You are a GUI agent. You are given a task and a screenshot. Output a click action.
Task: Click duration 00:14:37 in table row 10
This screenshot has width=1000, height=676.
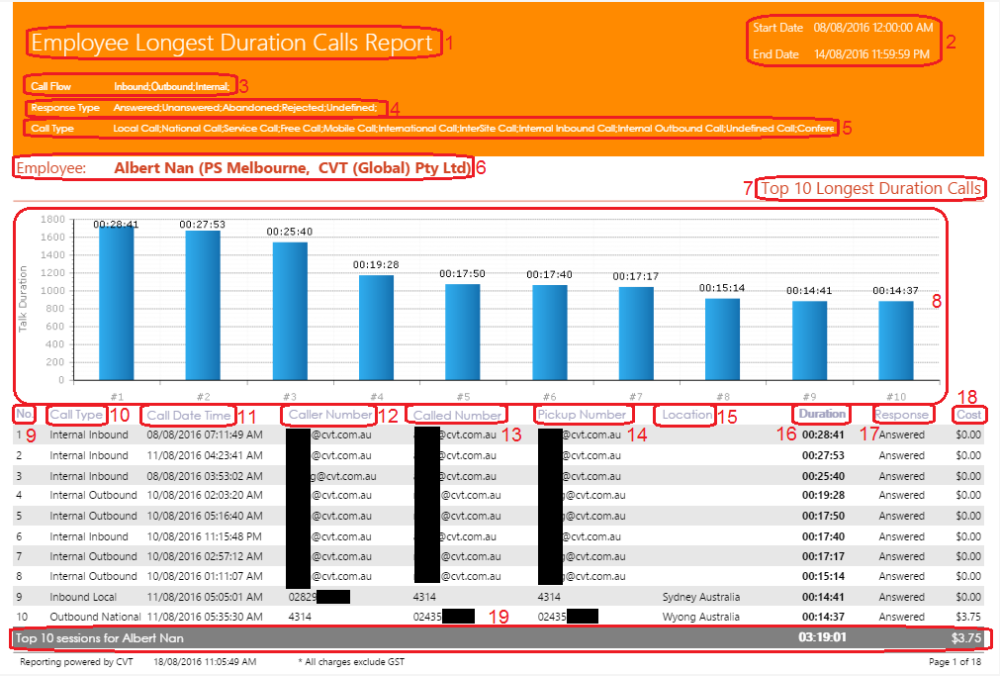(823, 617)
